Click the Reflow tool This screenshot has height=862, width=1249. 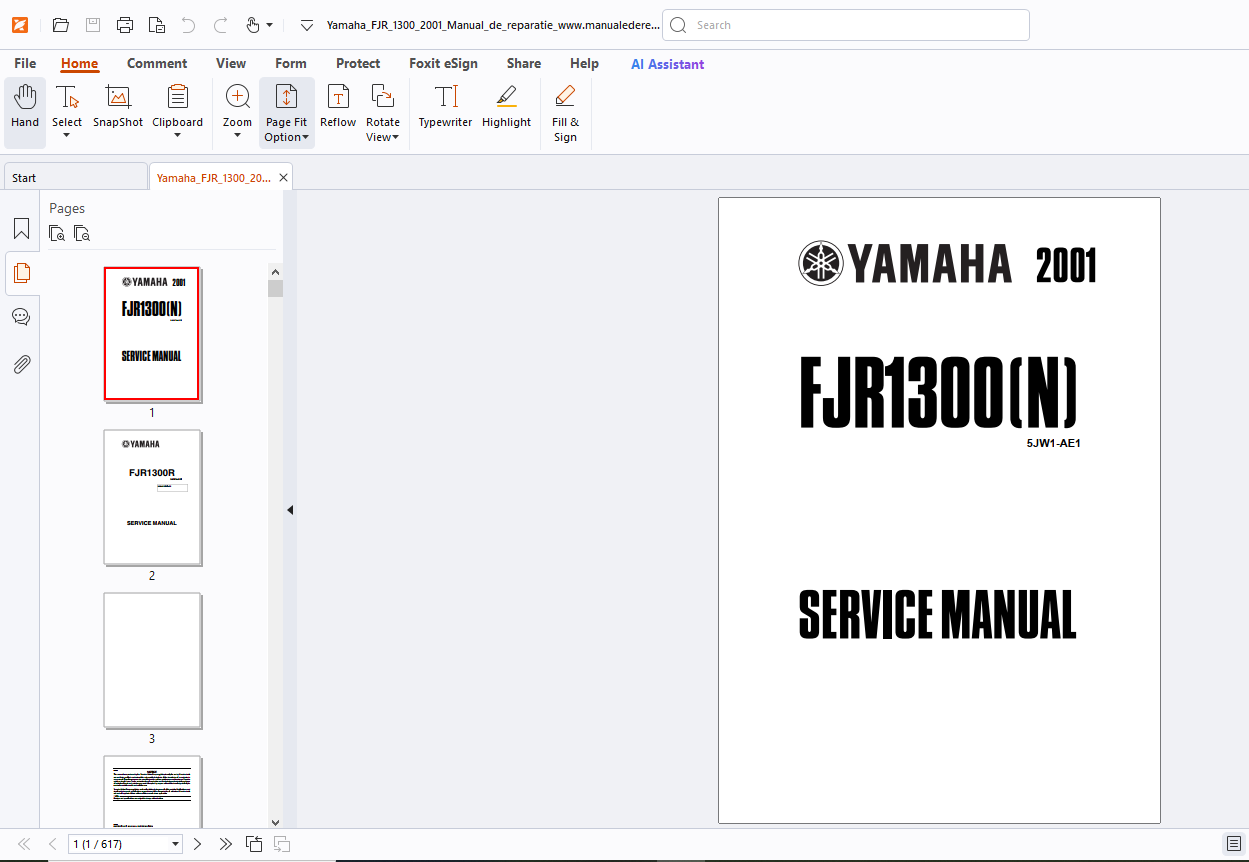click(x=338, y=107)
